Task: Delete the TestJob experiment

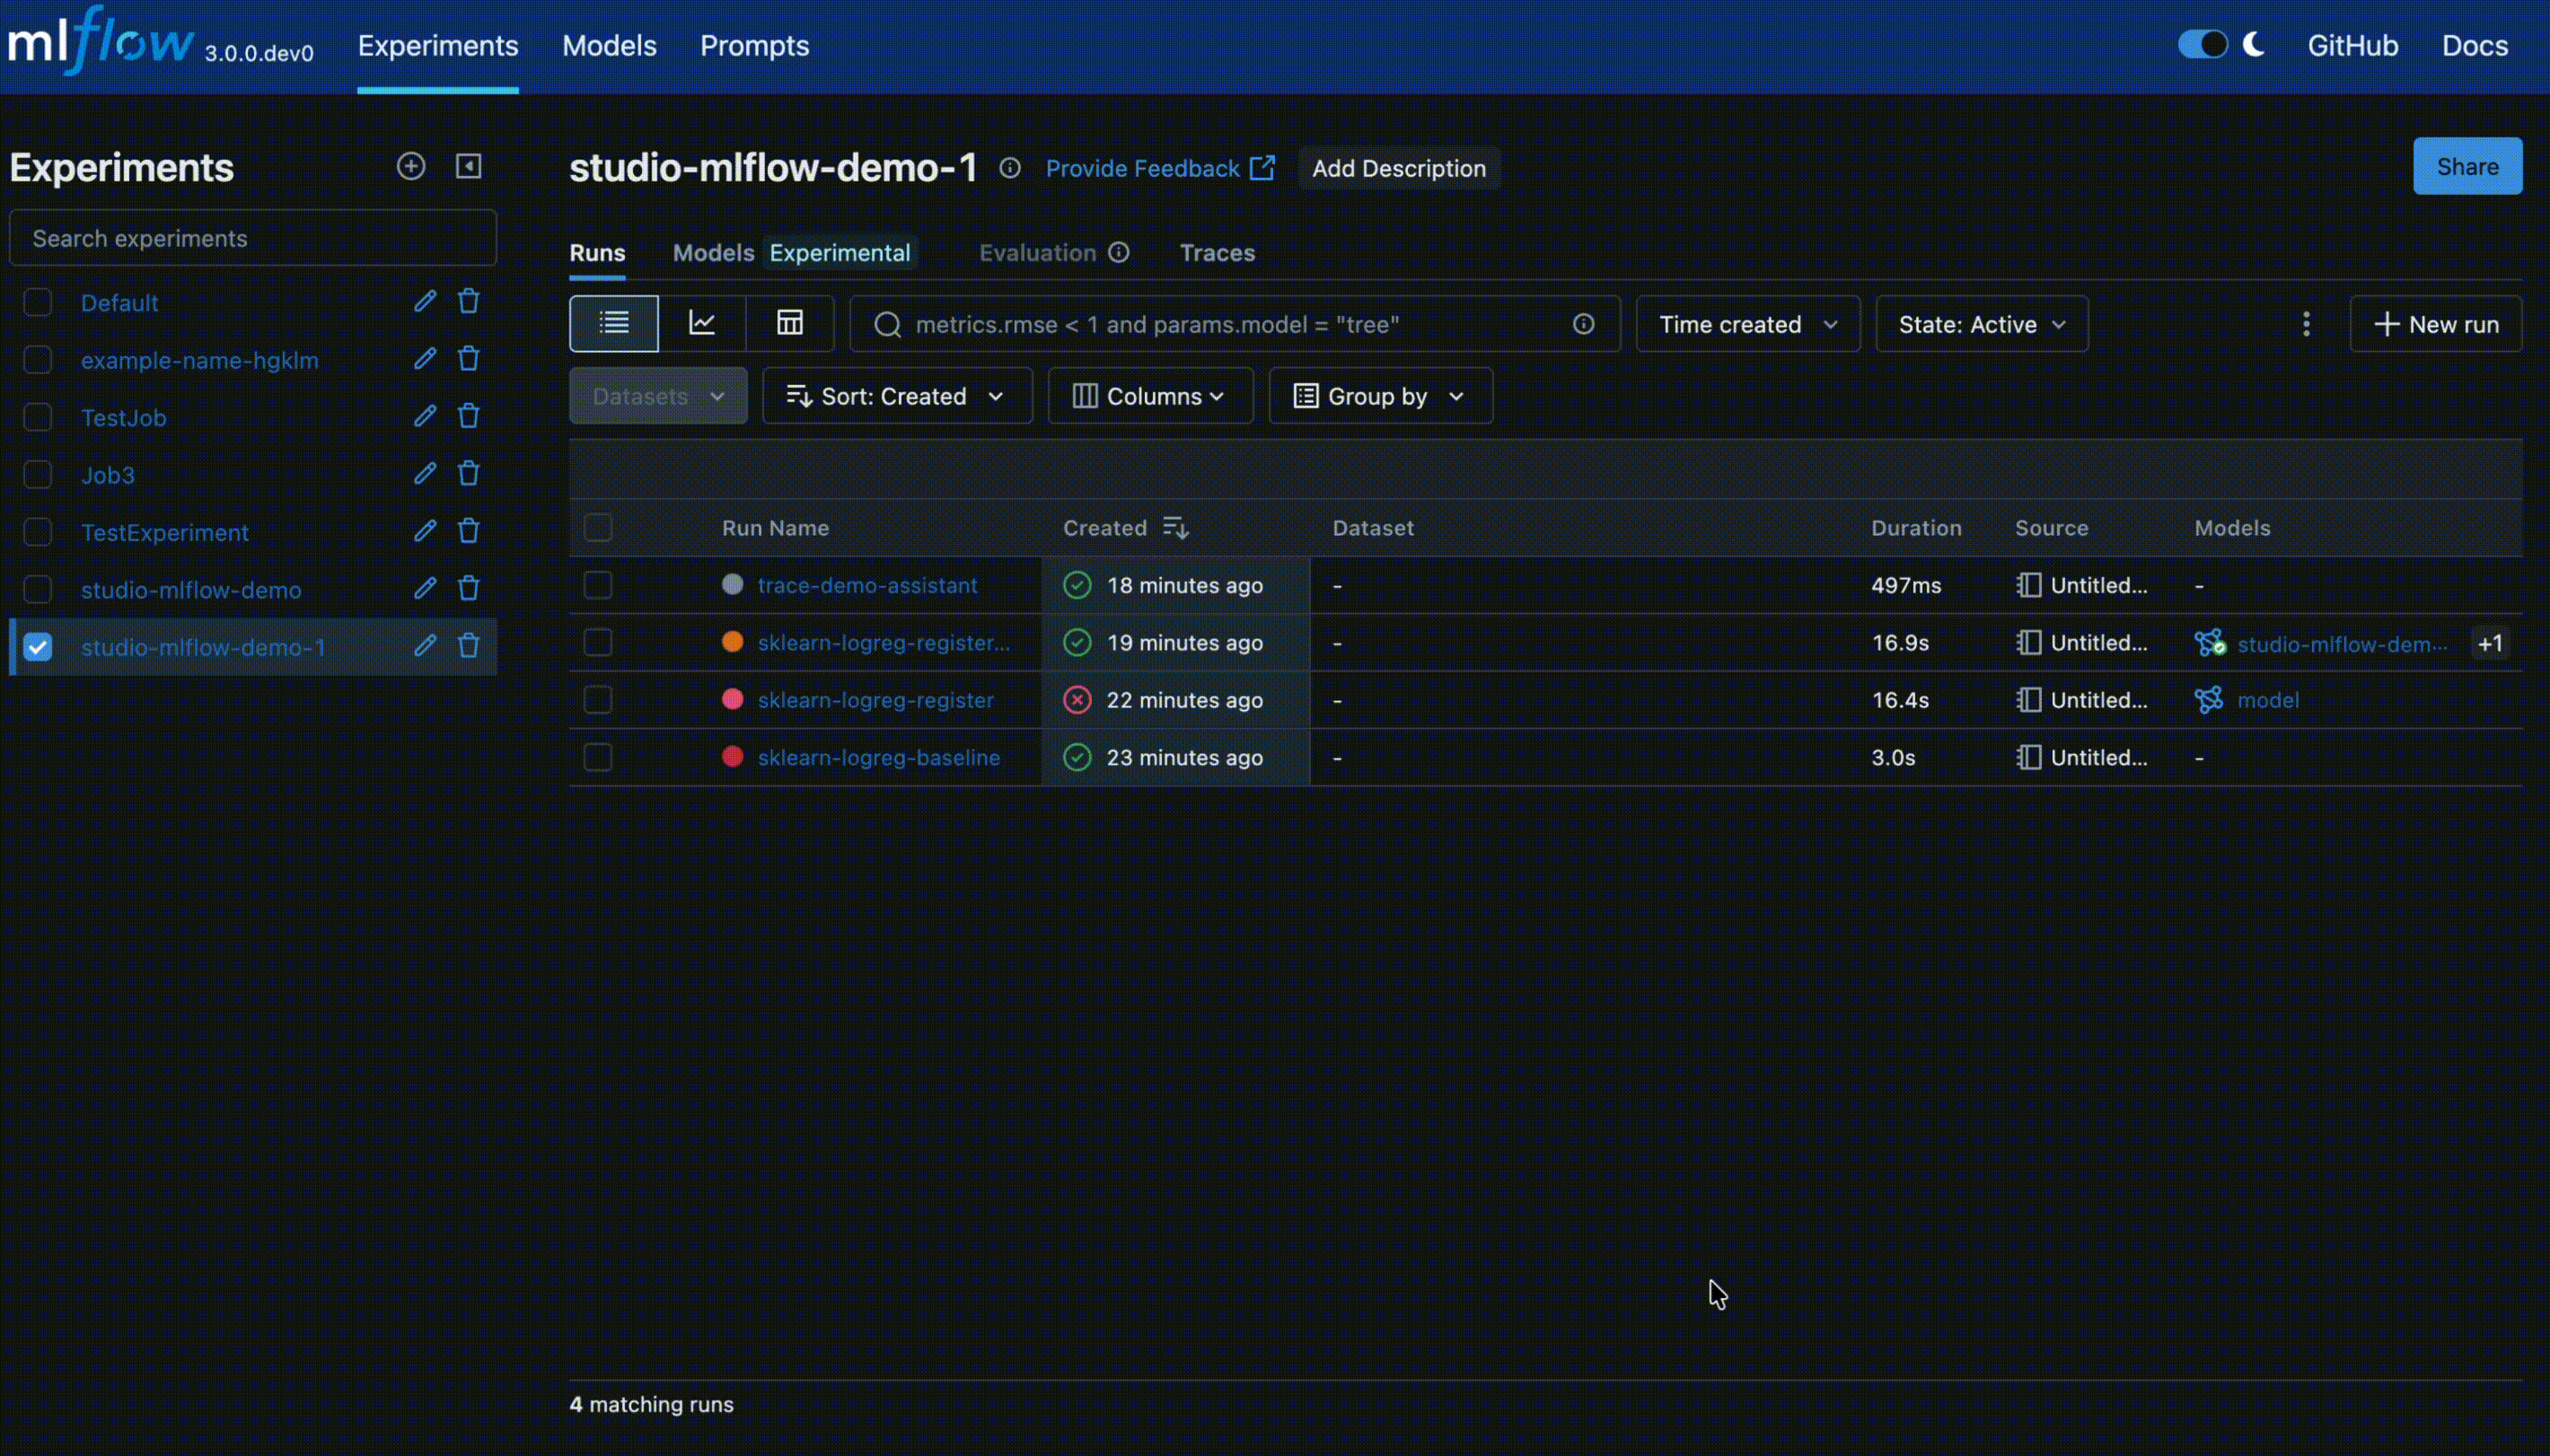Action: [x=468, y=416]
